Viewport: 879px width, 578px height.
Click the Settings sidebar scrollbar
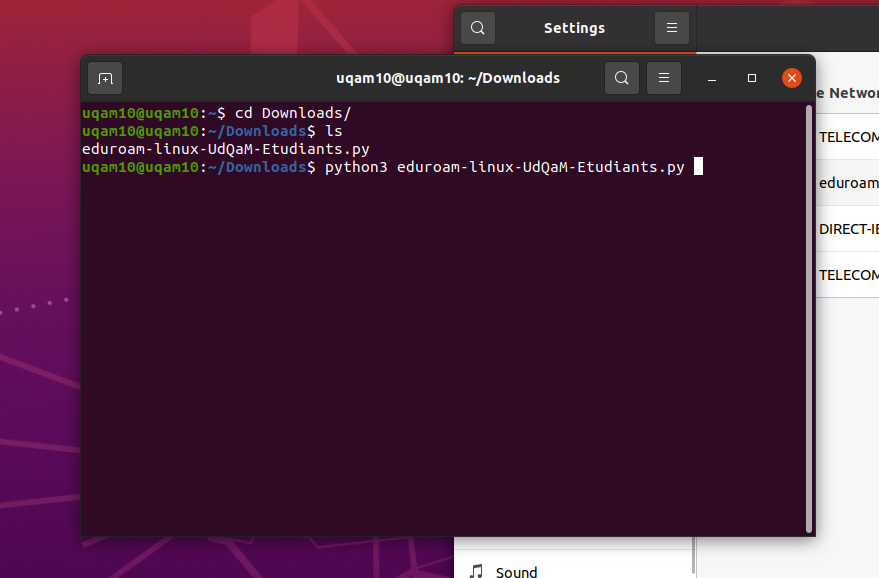693,555
